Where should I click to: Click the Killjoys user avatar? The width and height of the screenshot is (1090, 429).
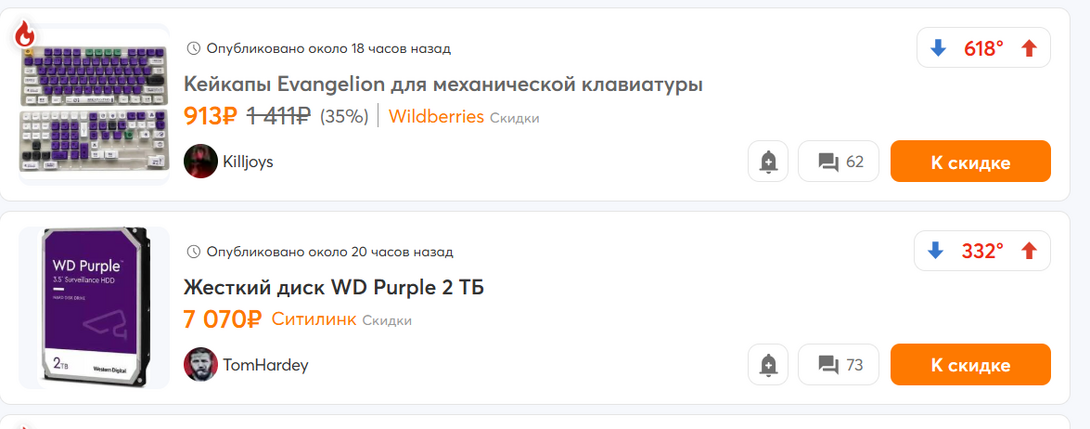(200, 161)
